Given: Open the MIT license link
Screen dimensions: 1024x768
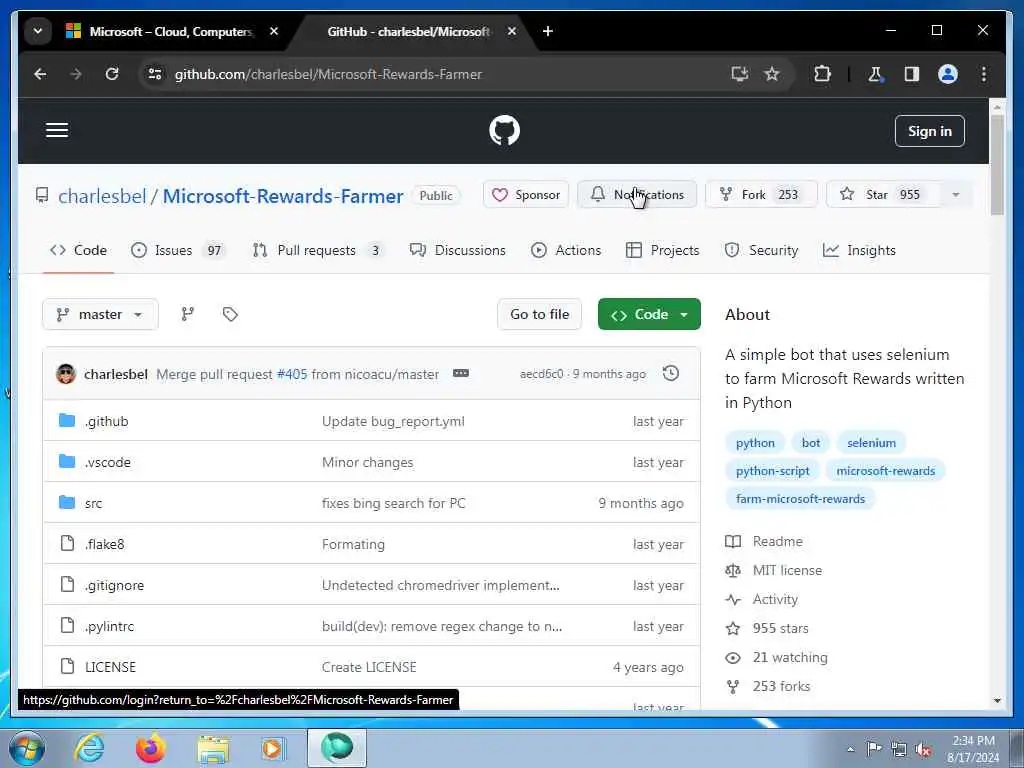Looking at the screenshot, I should point(774,570).
